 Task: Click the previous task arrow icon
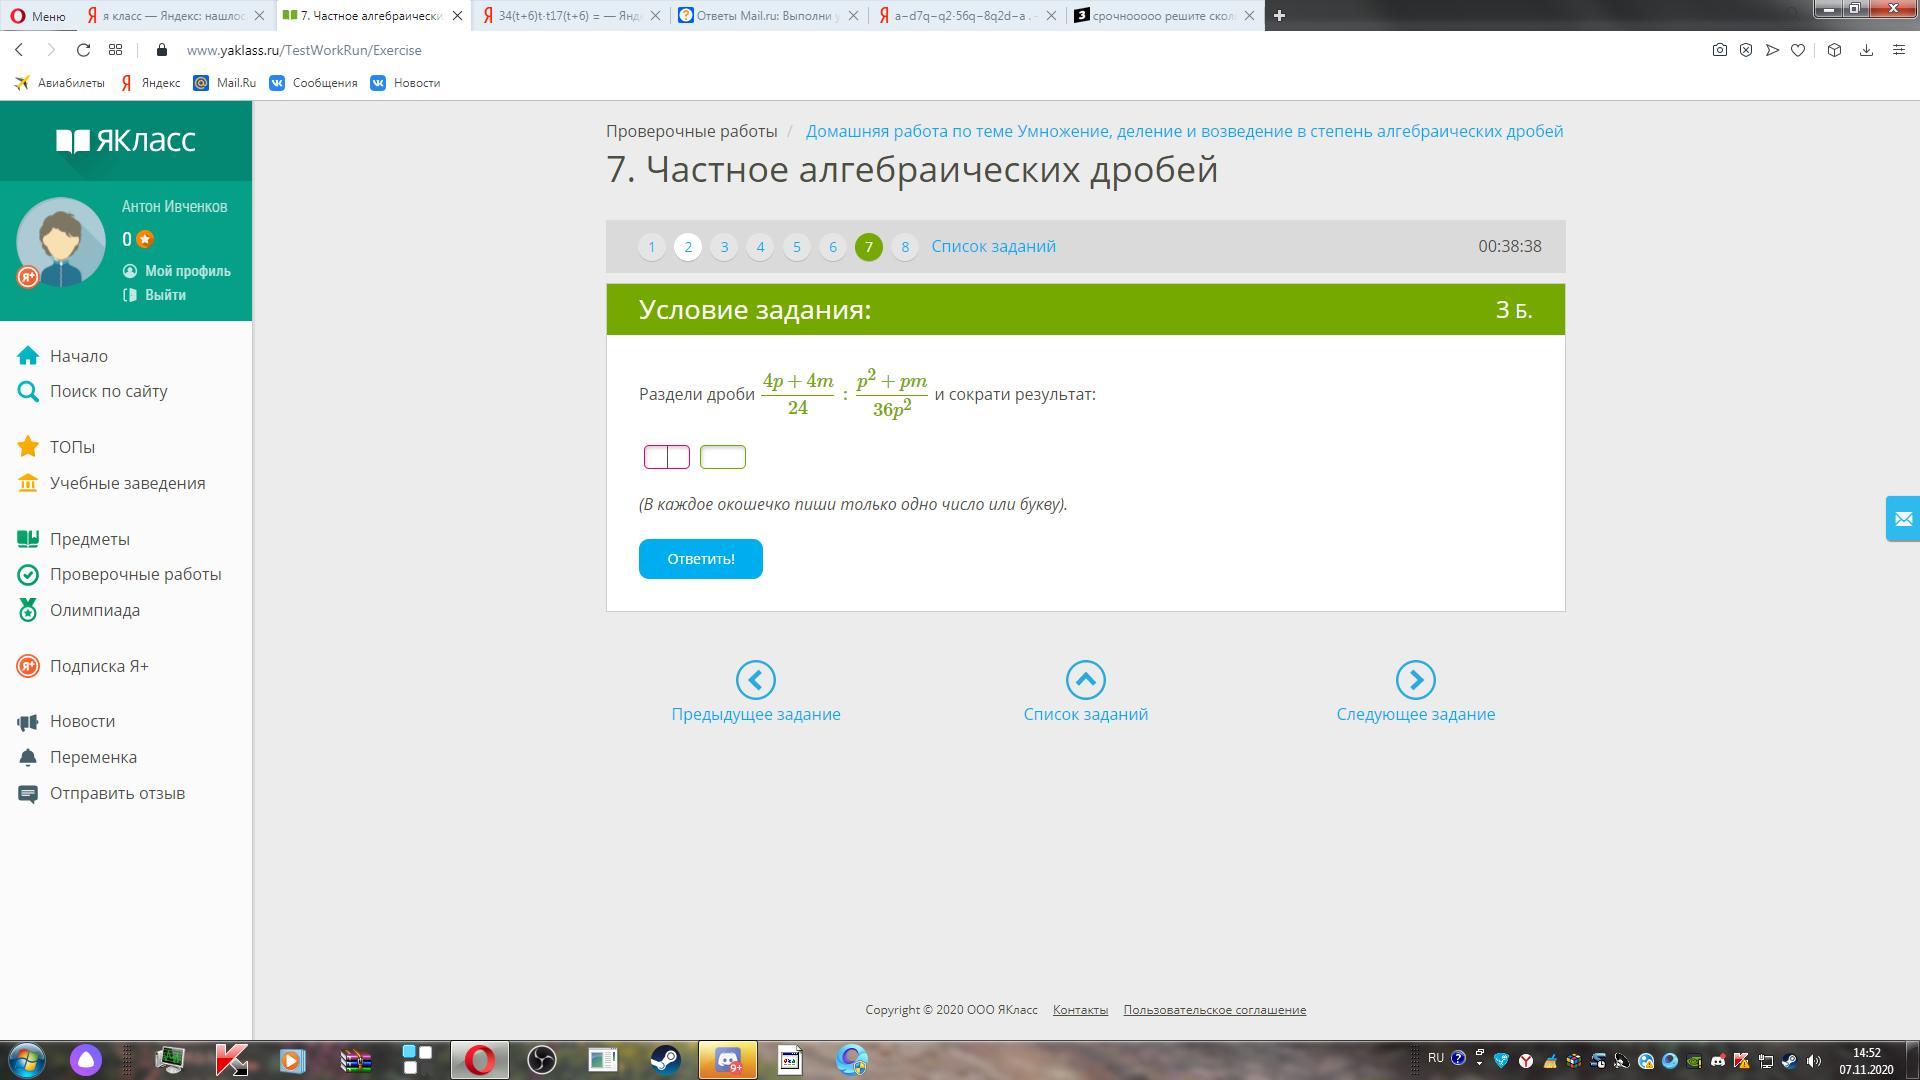755,680
